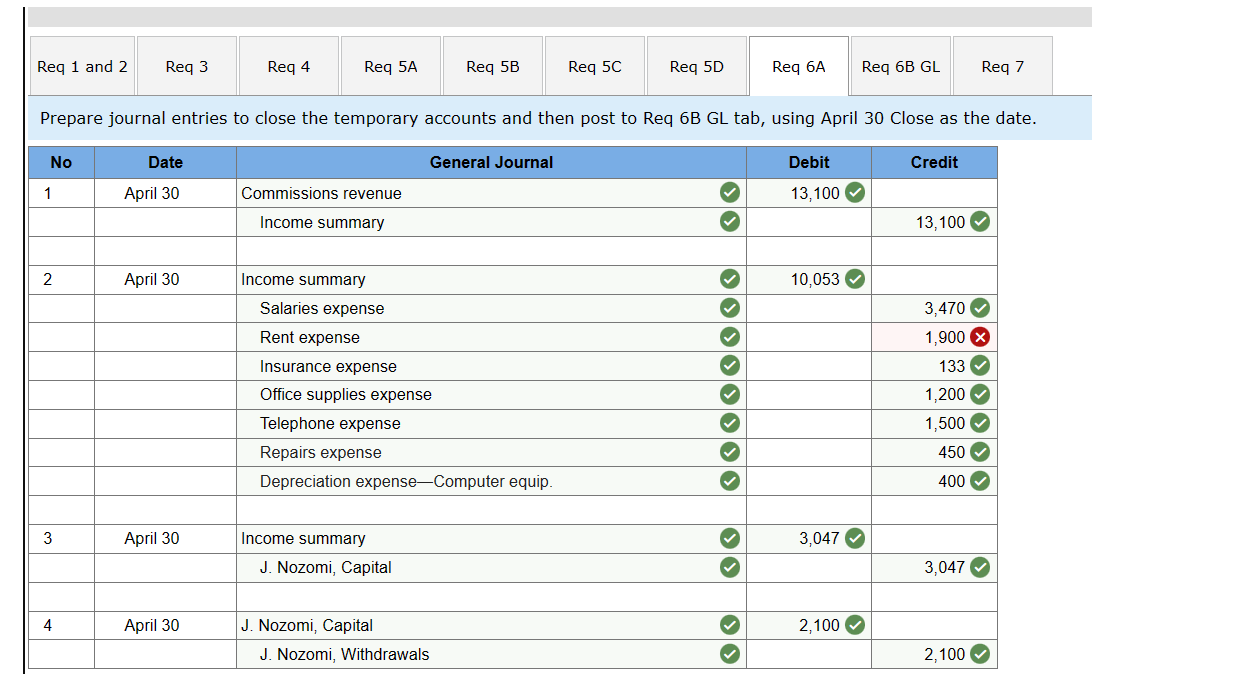Click the checkmark beside Telephone expense account
This screenshot has height=678, width=1252.
(729, 423)
